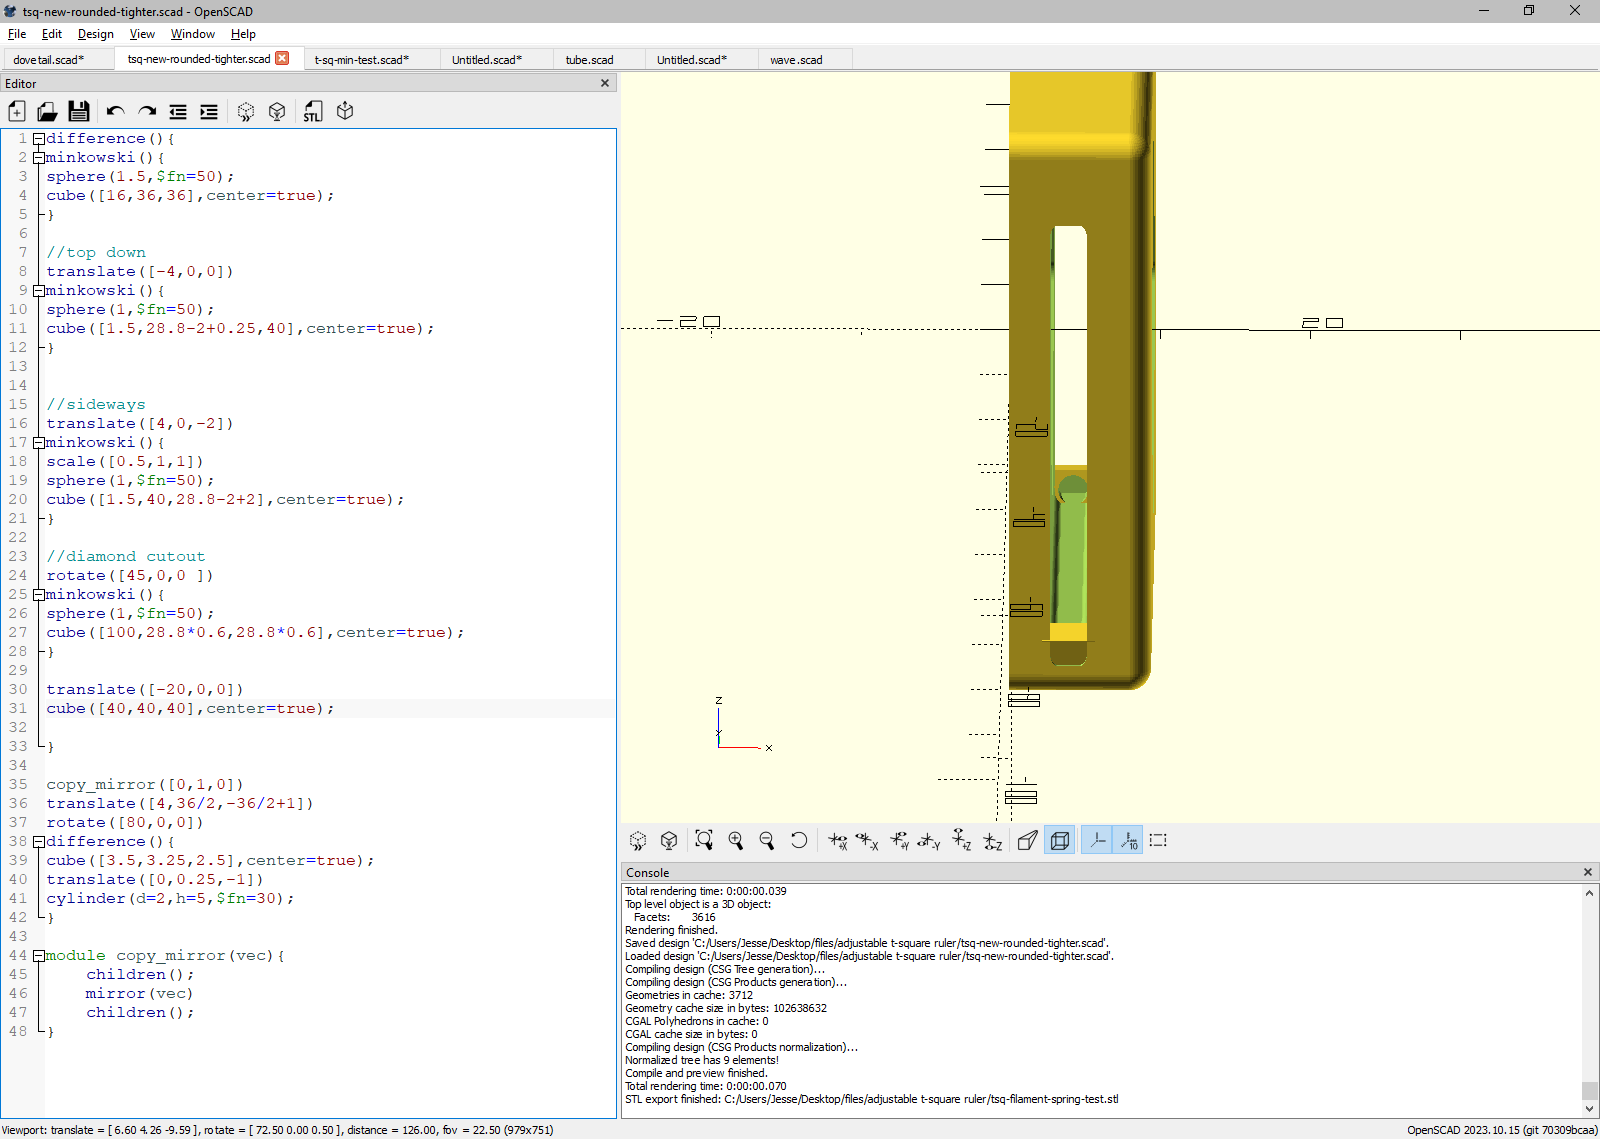Collapse the minkowski block on line 25
Image resolution: width=1600 pixels, height=1139 pixels.
tap(39, 595)
